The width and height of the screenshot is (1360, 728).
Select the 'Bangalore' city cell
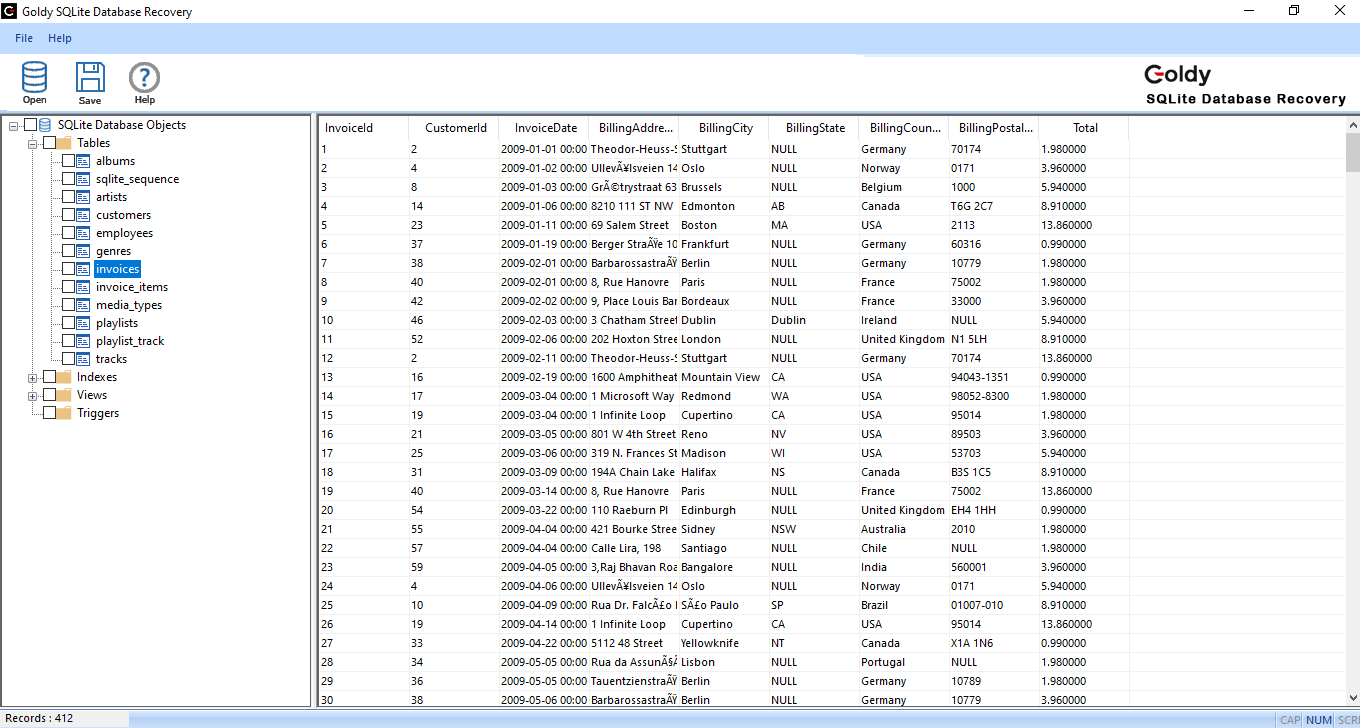724,567
